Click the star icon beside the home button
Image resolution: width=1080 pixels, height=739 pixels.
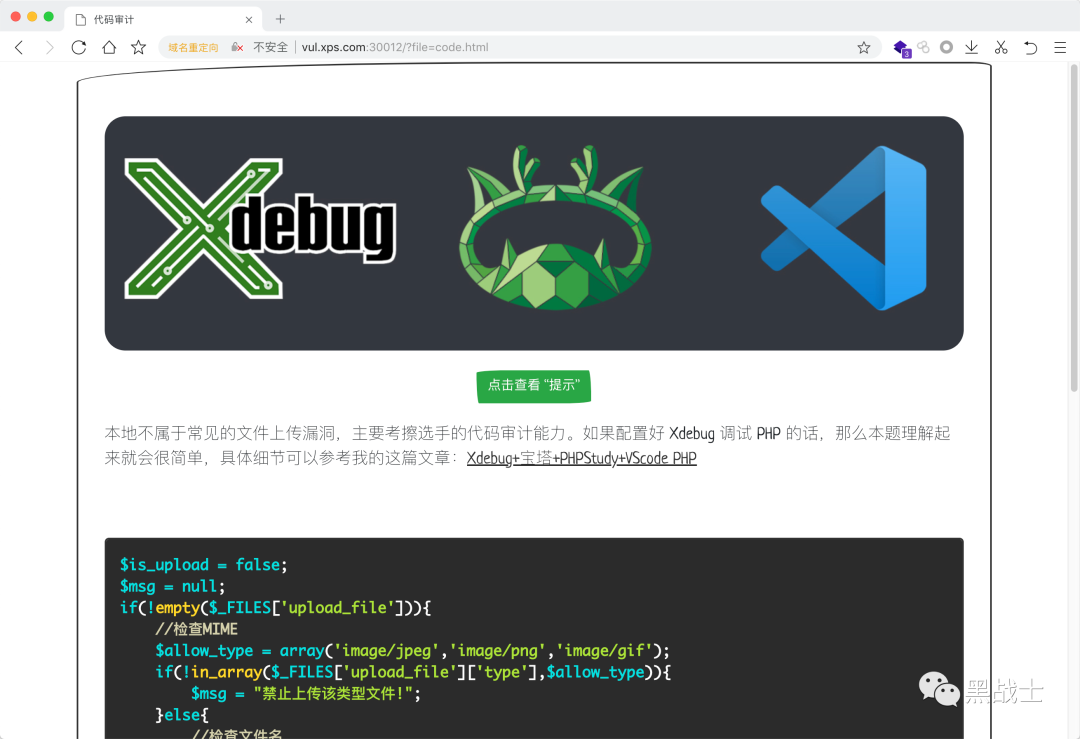point(138,48)
